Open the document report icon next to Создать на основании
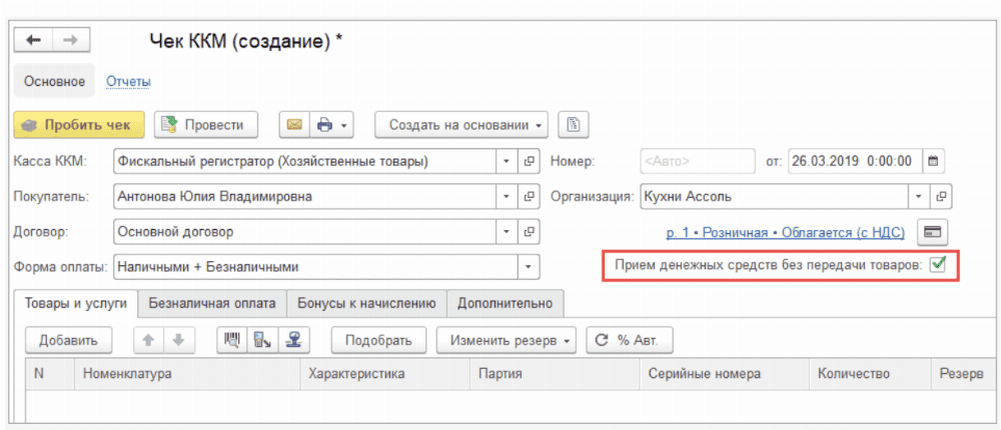The width and height of the screenshot is (1001, 430). (x=573, y=125)
